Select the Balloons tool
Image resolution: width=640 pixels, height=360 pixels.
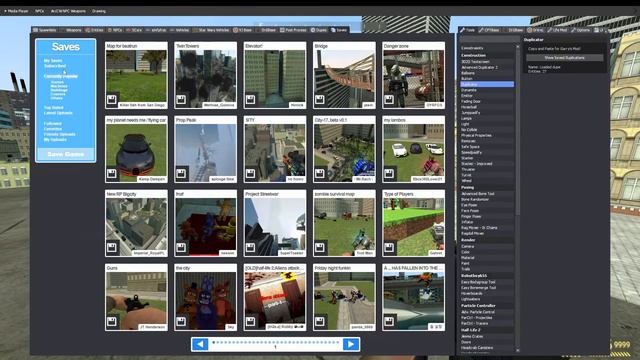487,73
